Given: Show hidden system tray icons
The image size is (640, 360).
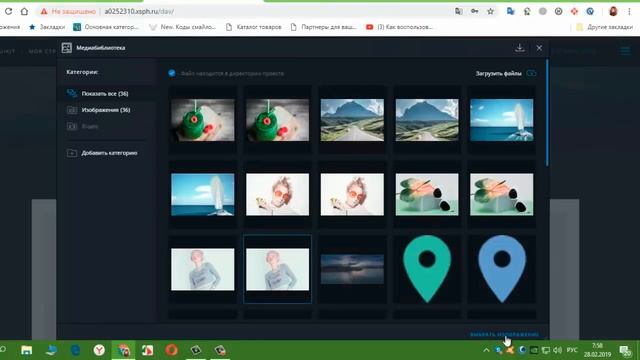Looking at the screenshot, I should pos(486,350).
